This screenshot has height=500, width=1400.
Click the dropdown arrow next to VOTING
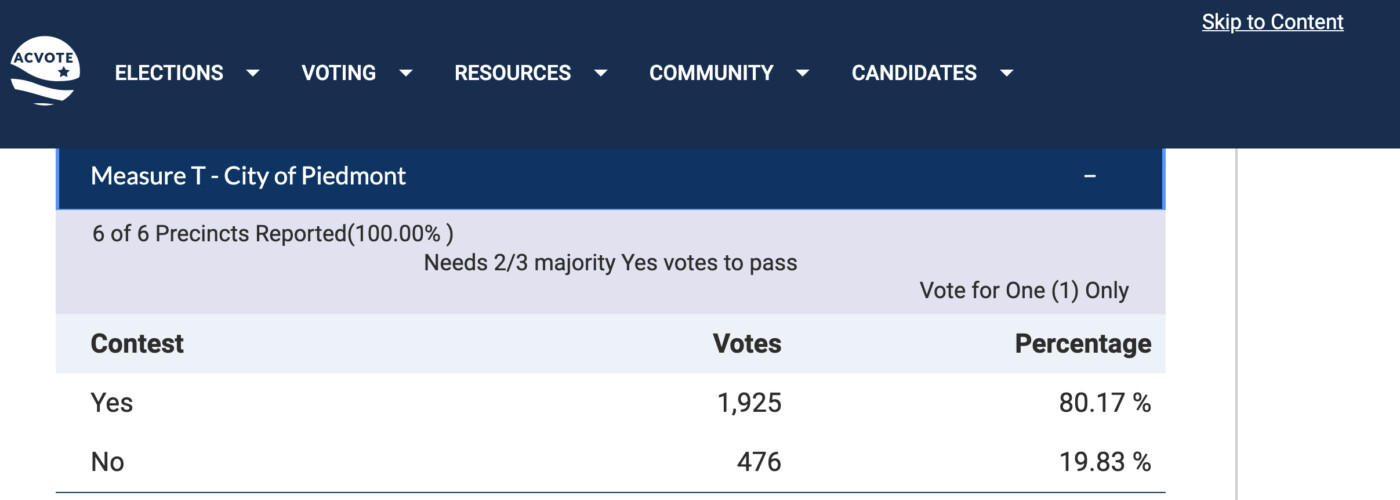click(x=406, y=73)
